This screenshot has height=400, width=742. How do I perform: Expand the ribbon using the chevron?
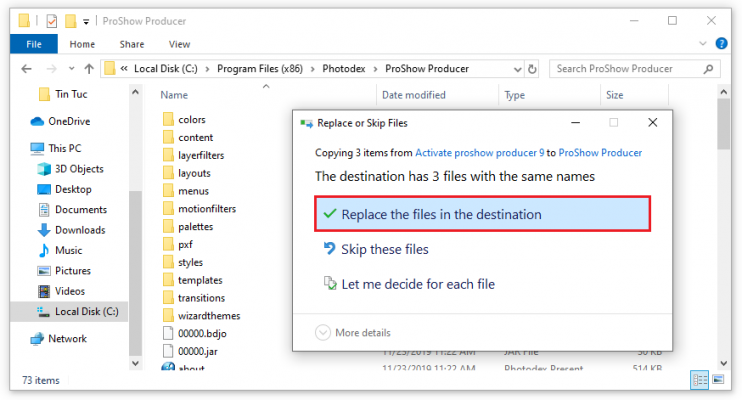click(x=705, y=44)
